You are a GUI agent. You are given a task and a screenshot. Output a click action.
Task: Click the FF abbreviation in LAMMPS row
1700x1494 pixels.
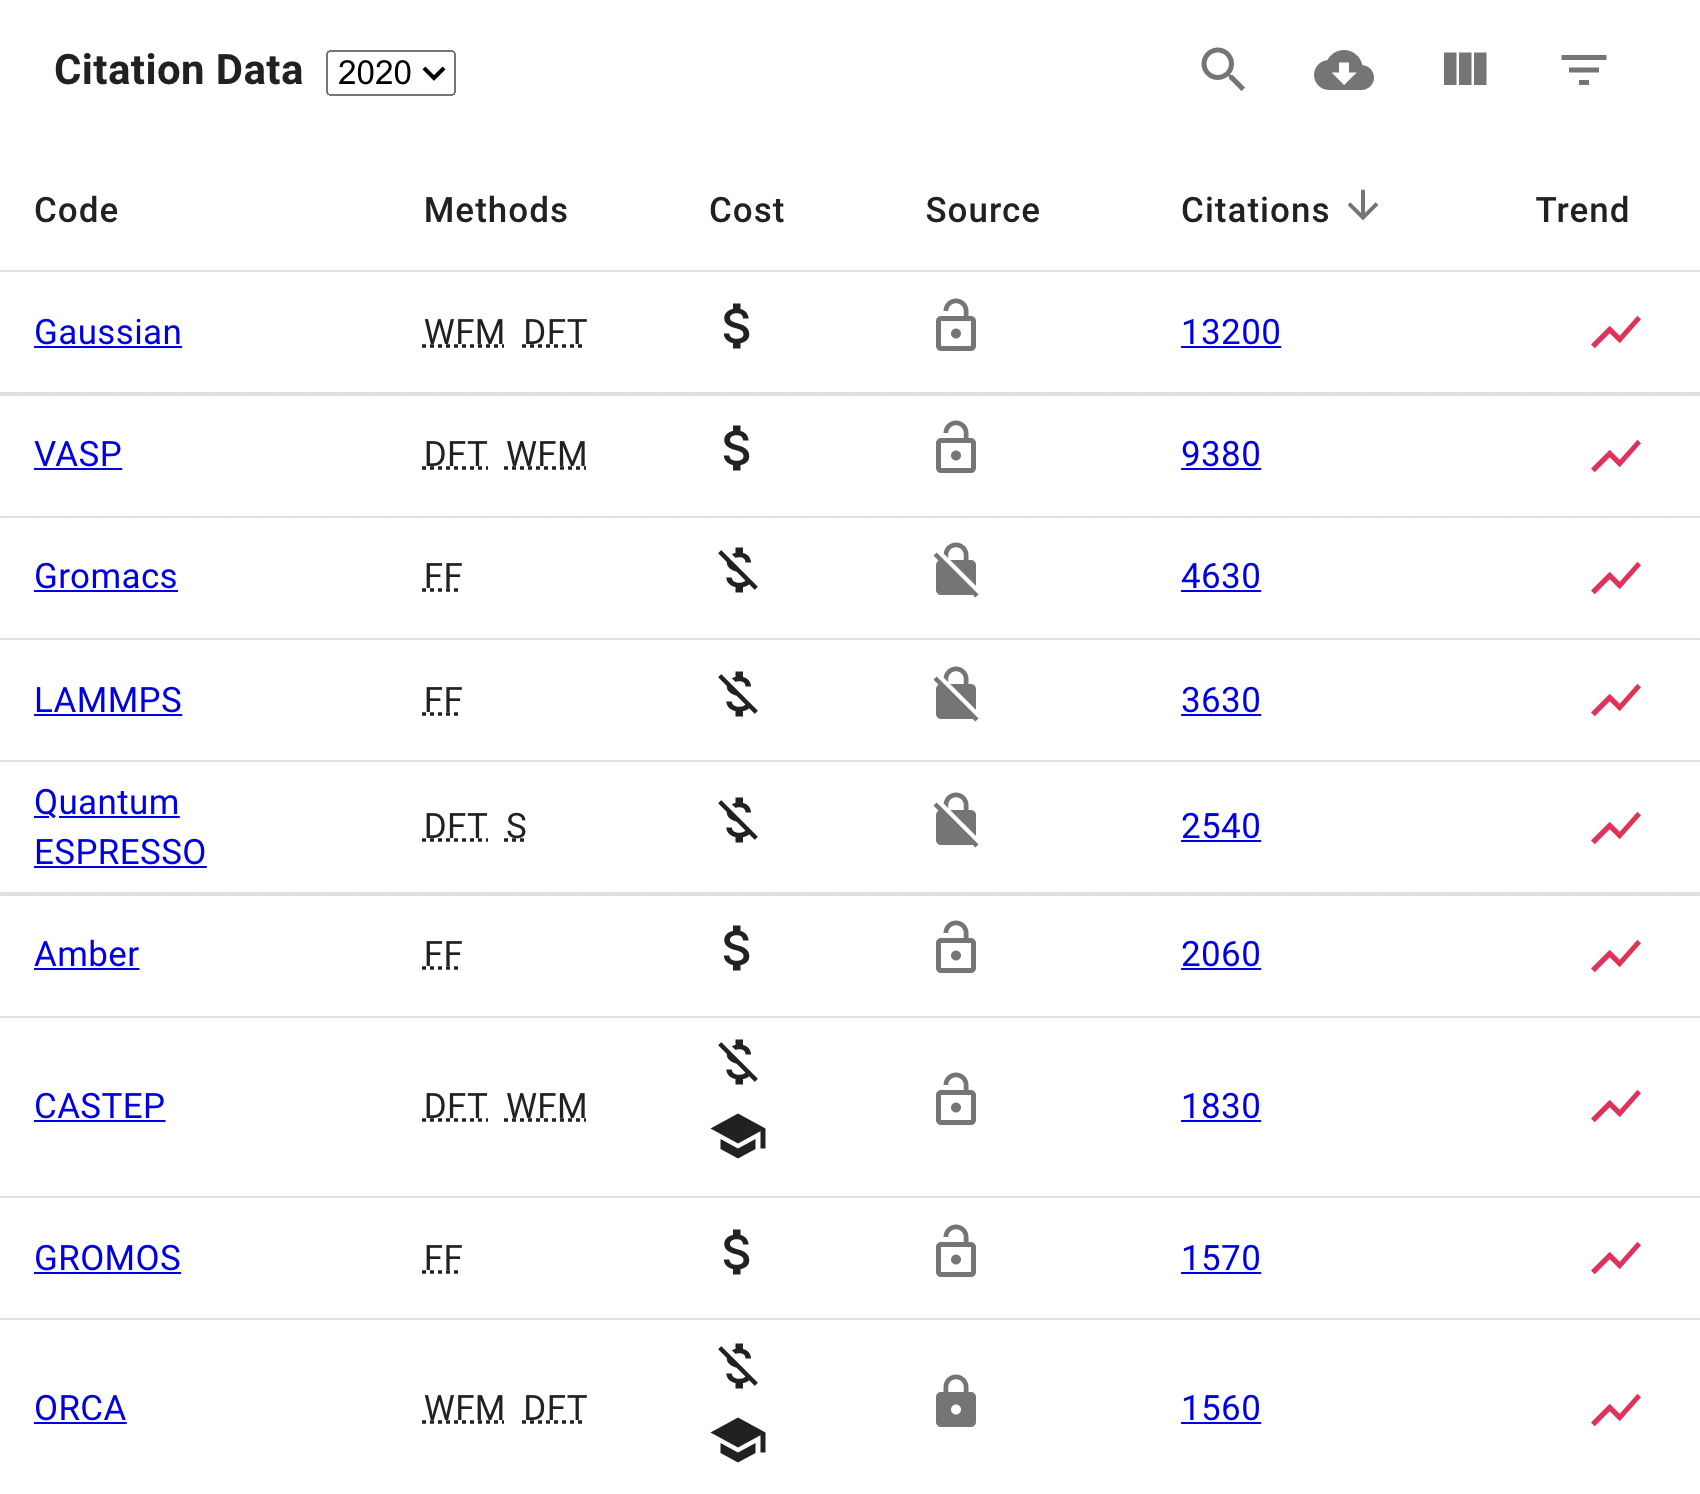(x=442, y=700)
